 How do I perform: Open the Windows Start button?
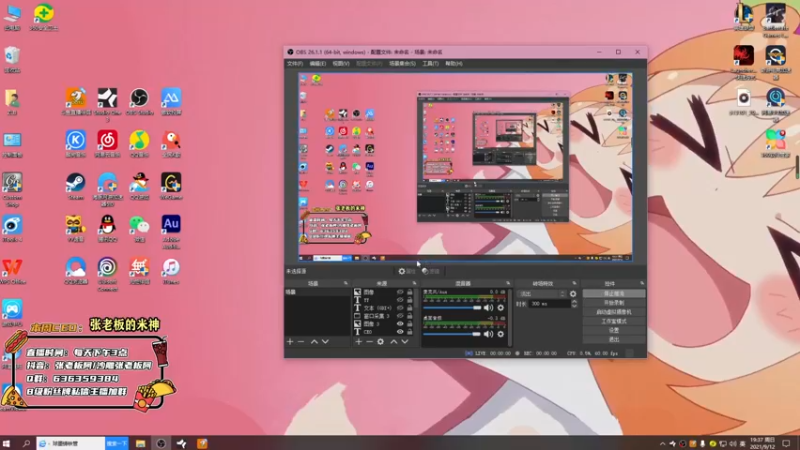tap(7, 444)
